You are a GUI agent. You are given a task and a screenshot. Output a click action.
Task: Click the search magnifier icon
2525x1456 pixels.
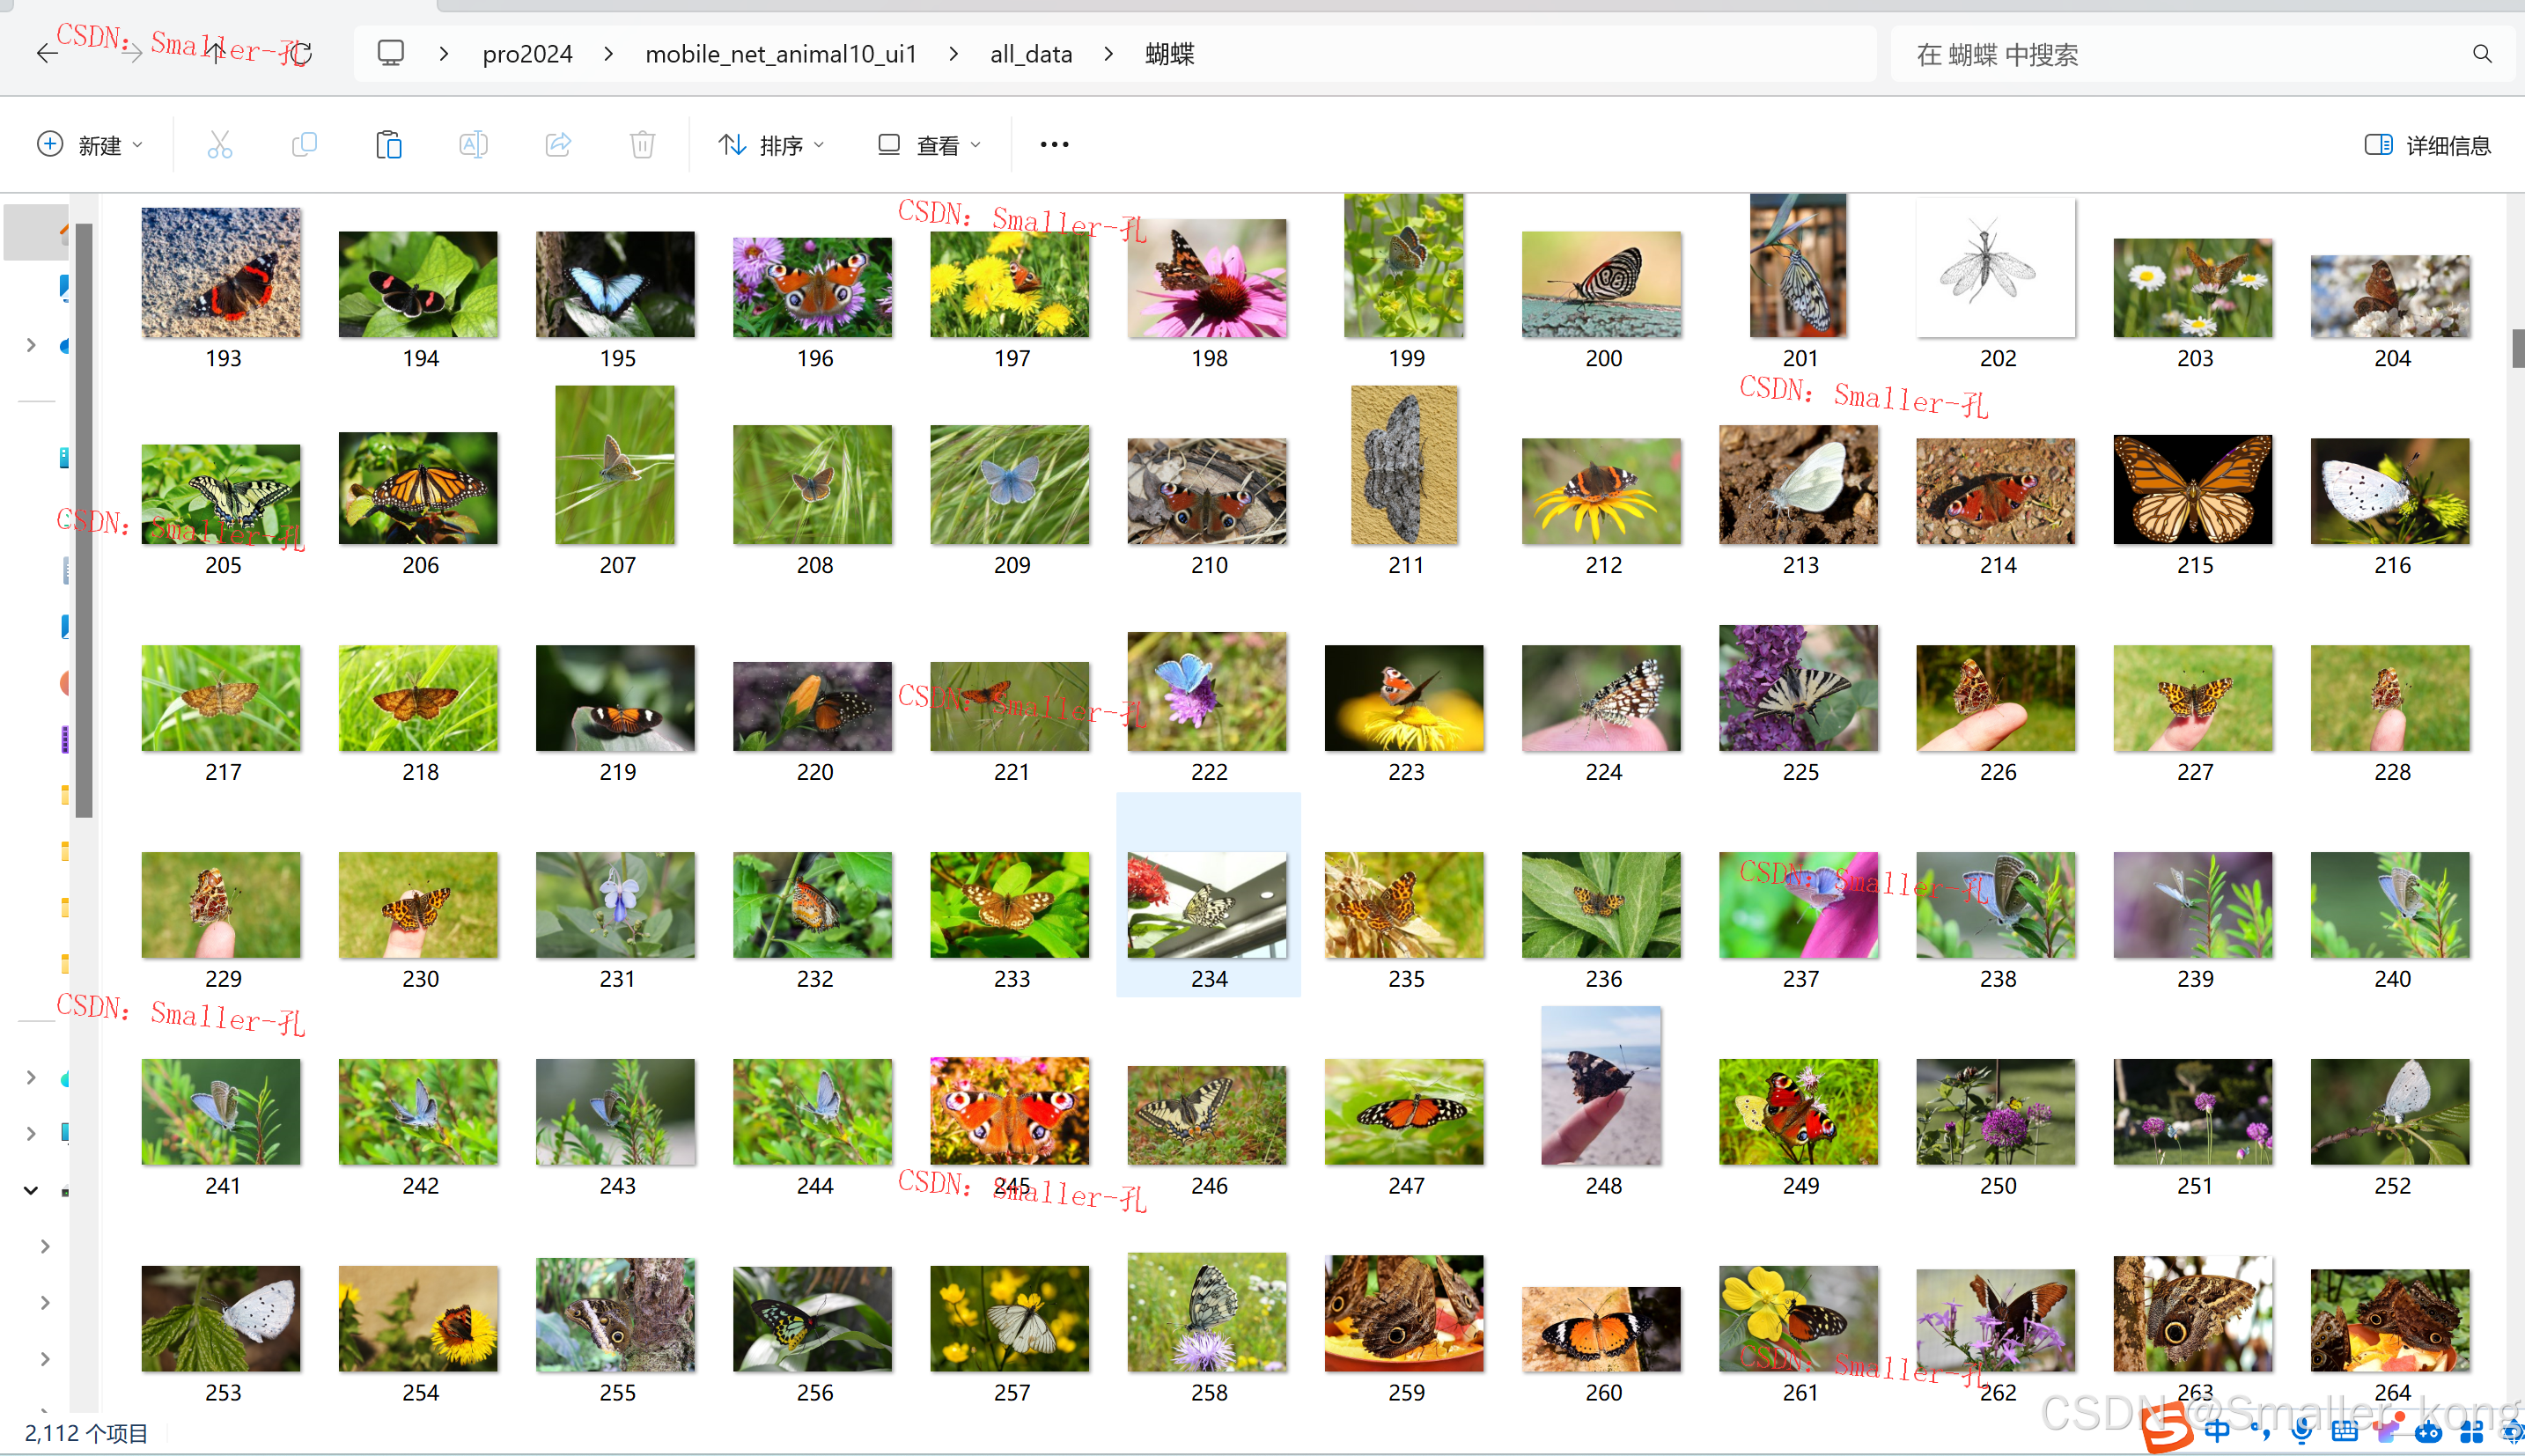[x=2482, y=54]
